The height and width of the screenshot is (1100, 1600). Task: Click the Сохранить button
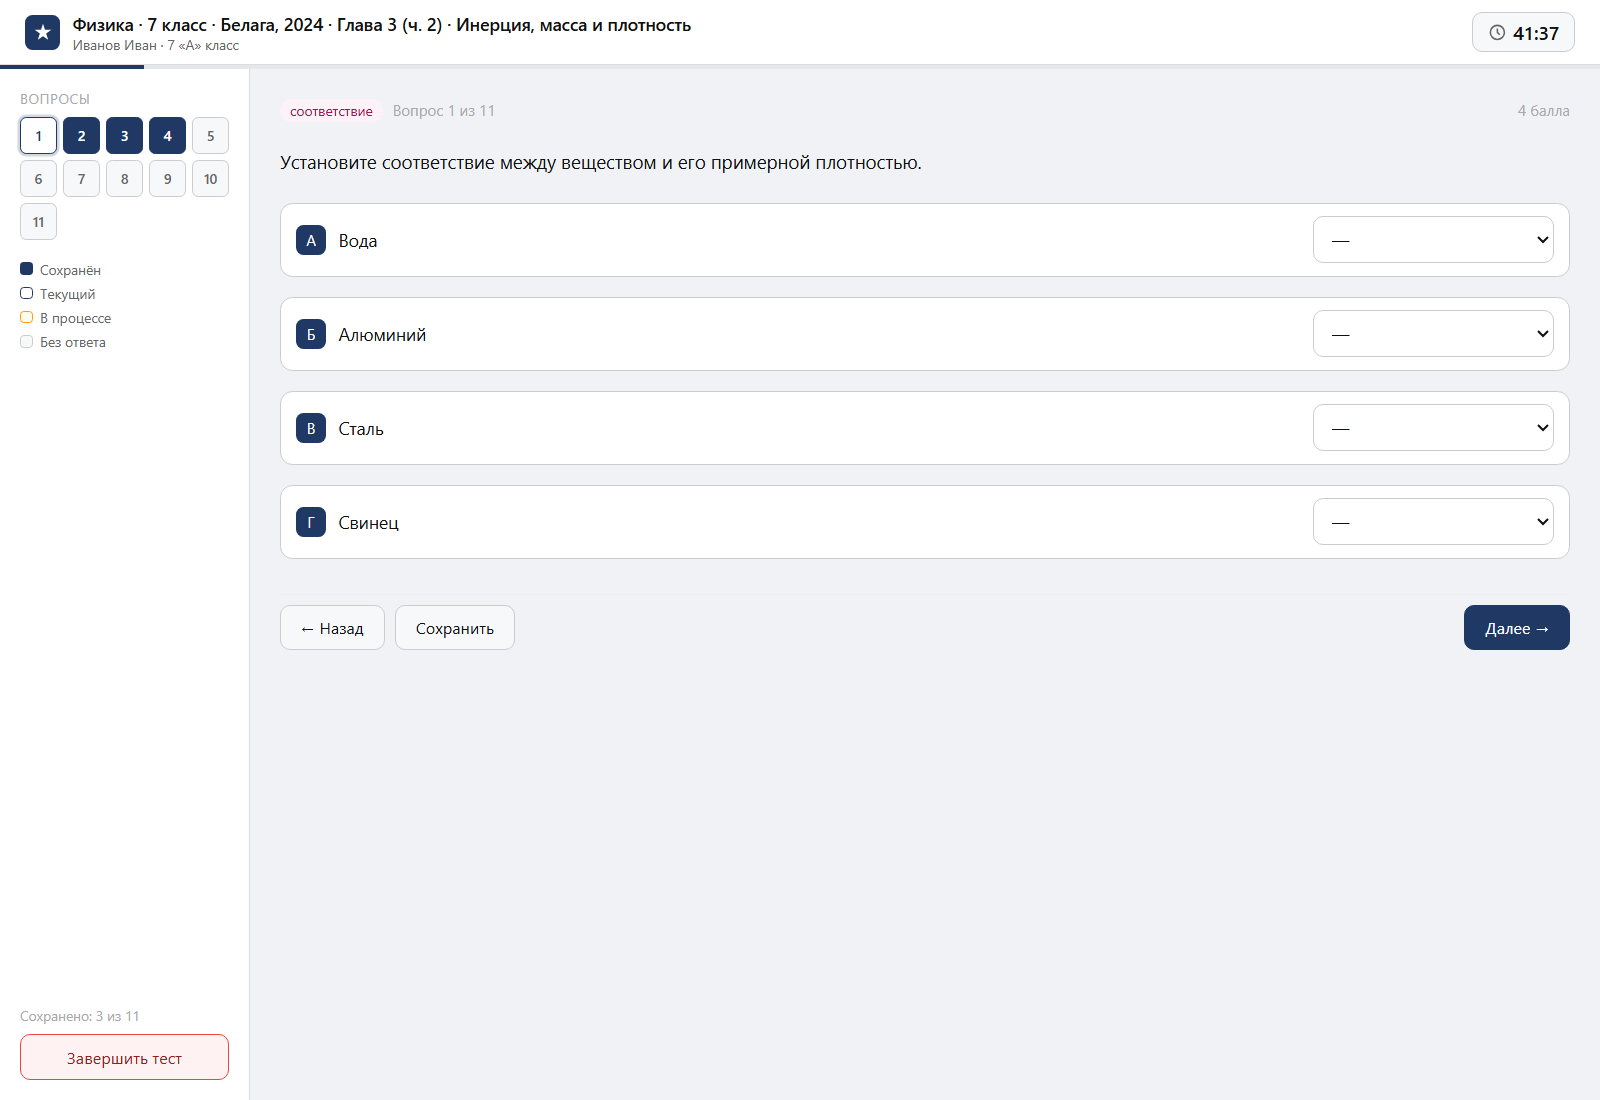(455, 628)
